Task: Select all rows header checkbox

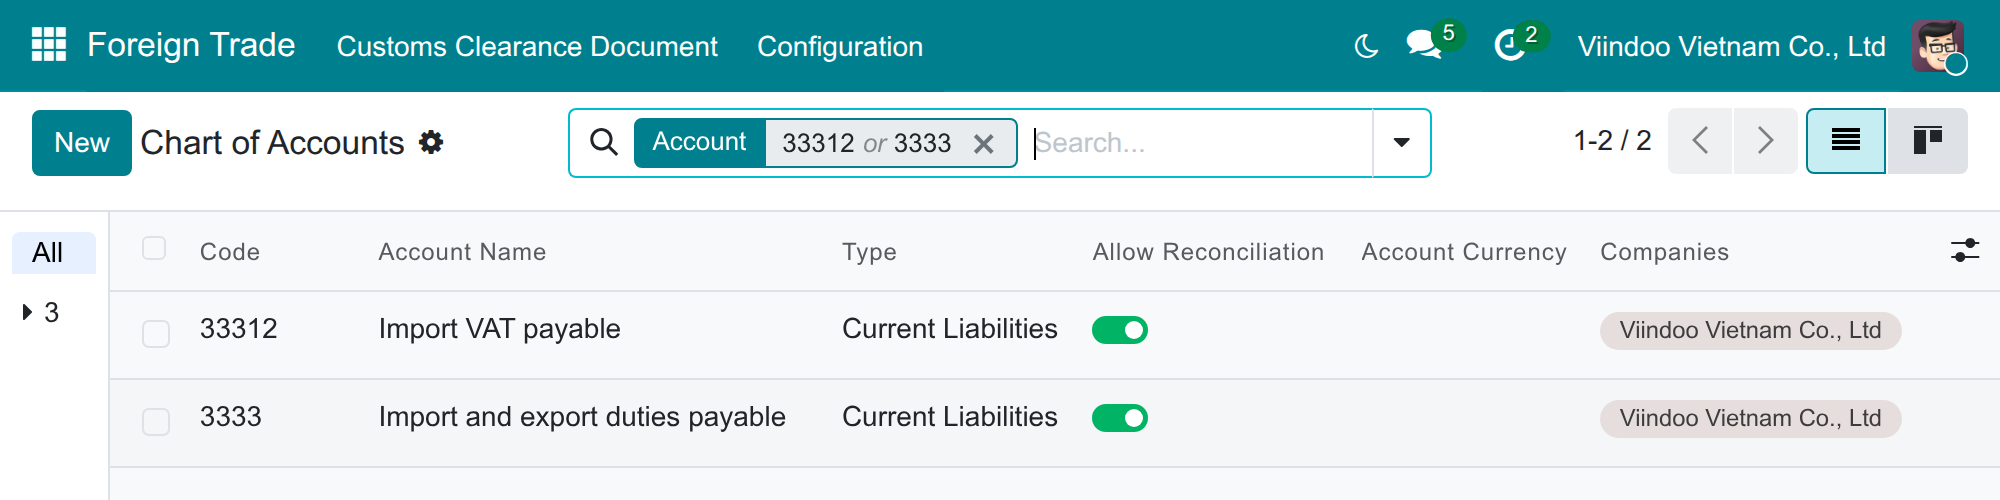Action: pos(154,248)
